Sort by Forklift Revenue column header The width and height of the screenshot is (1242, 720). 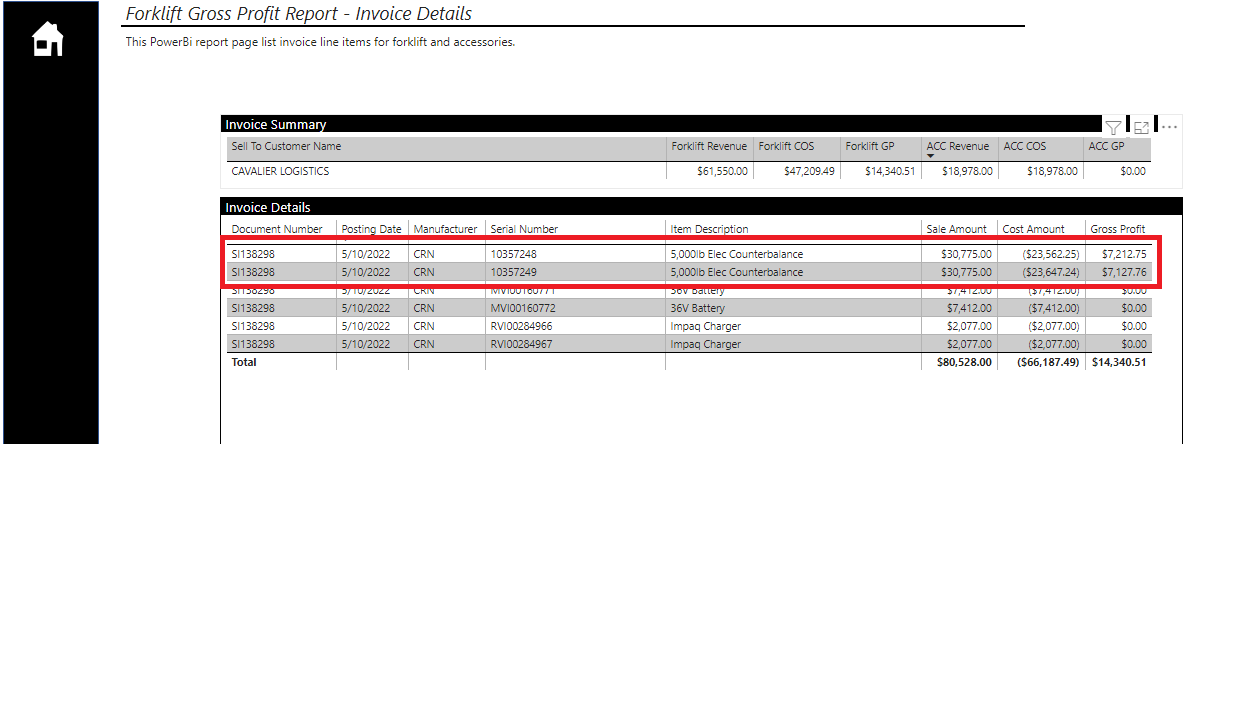coord(709,146)
